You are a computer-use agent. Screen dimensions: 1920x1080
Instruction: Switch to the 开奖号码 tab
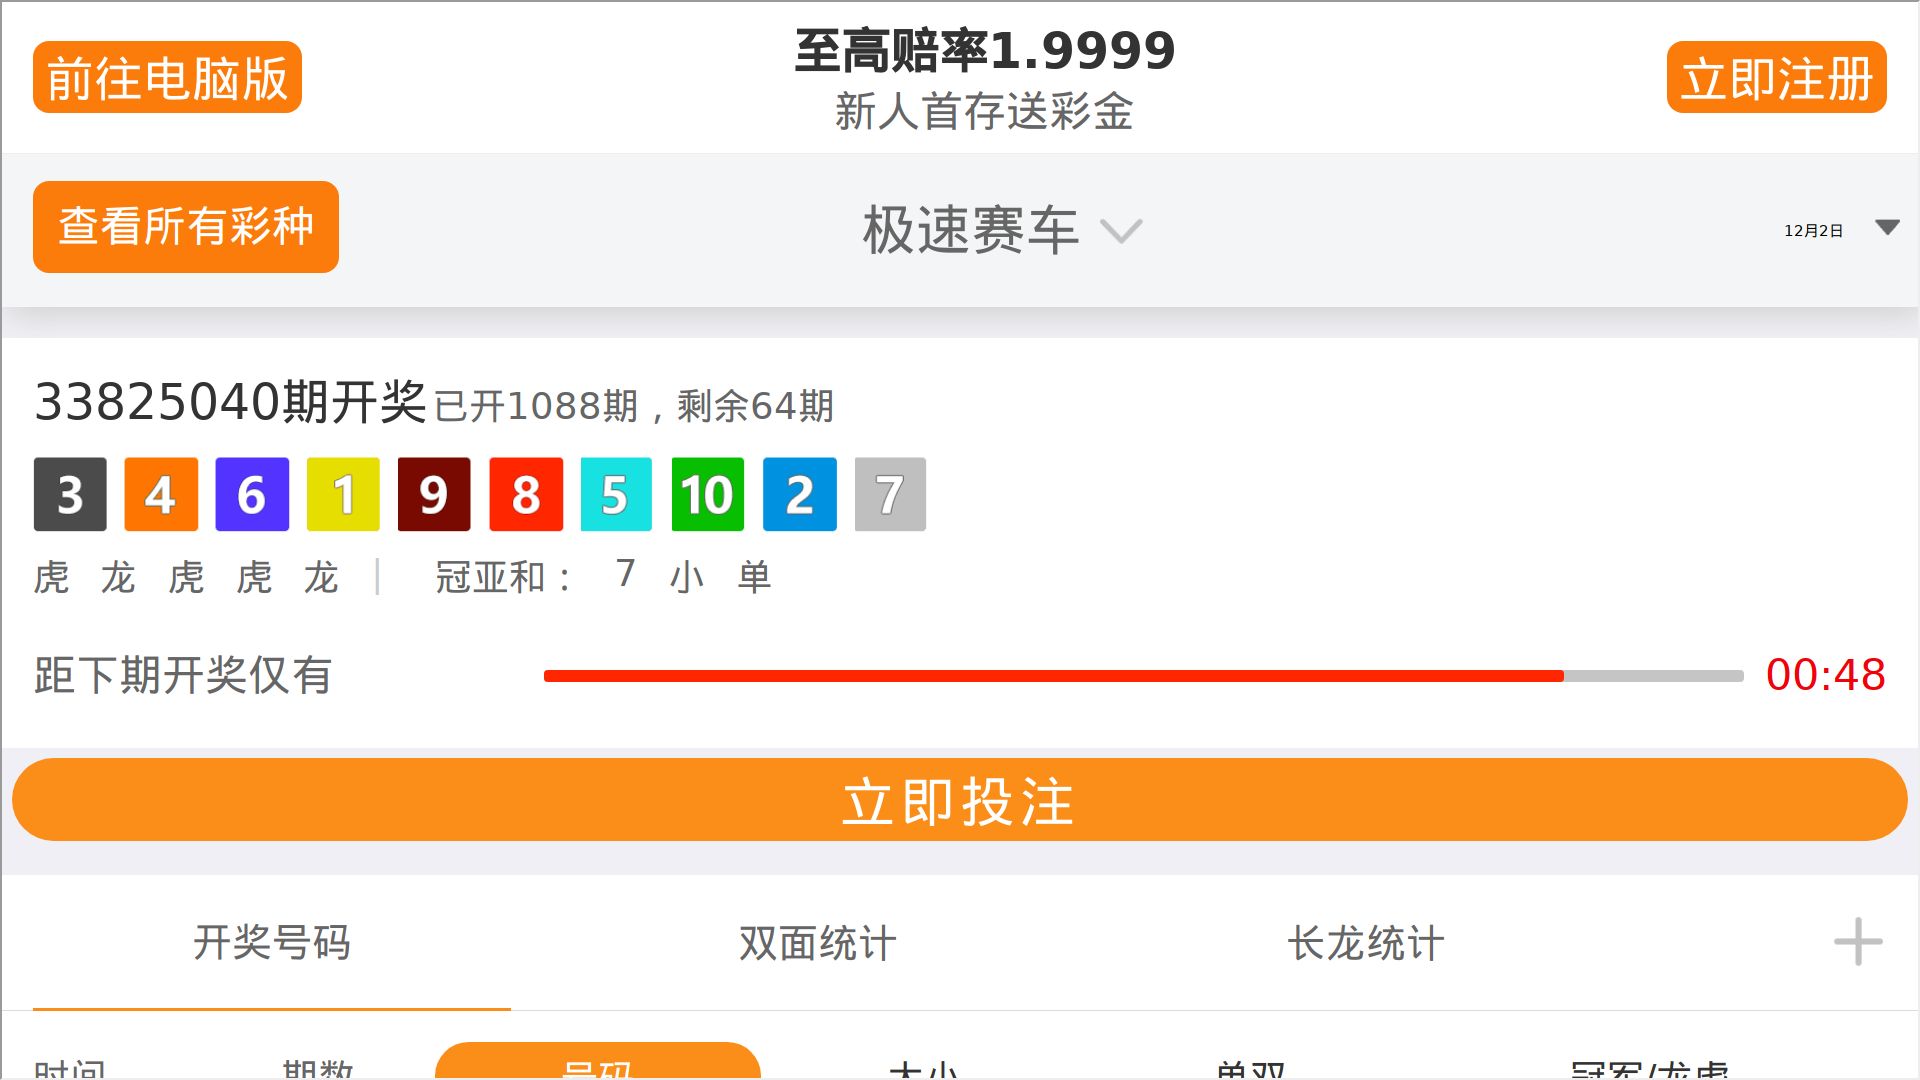[272, 942]
